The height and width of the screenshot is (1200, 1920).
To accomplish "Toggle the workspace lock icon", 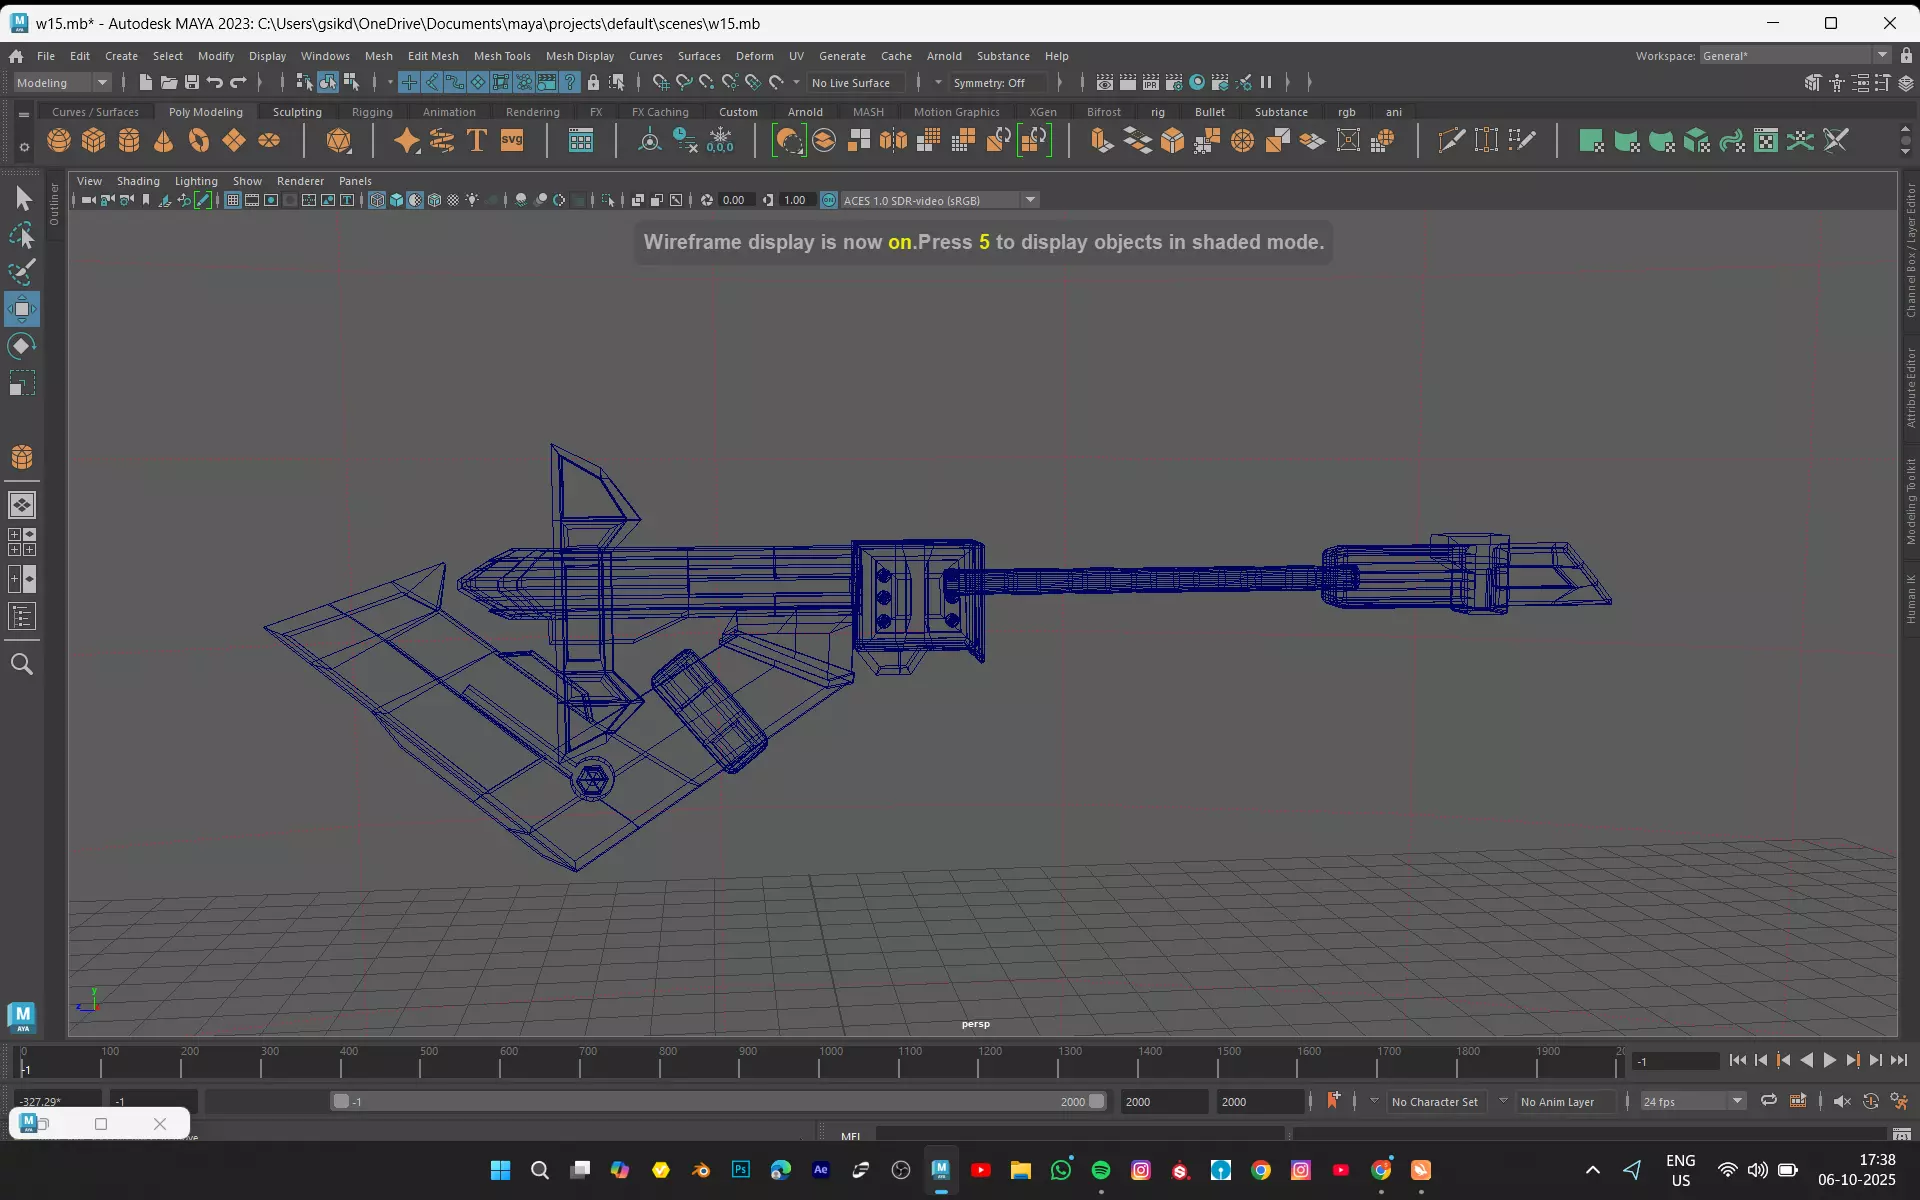I will [1907, 56].
